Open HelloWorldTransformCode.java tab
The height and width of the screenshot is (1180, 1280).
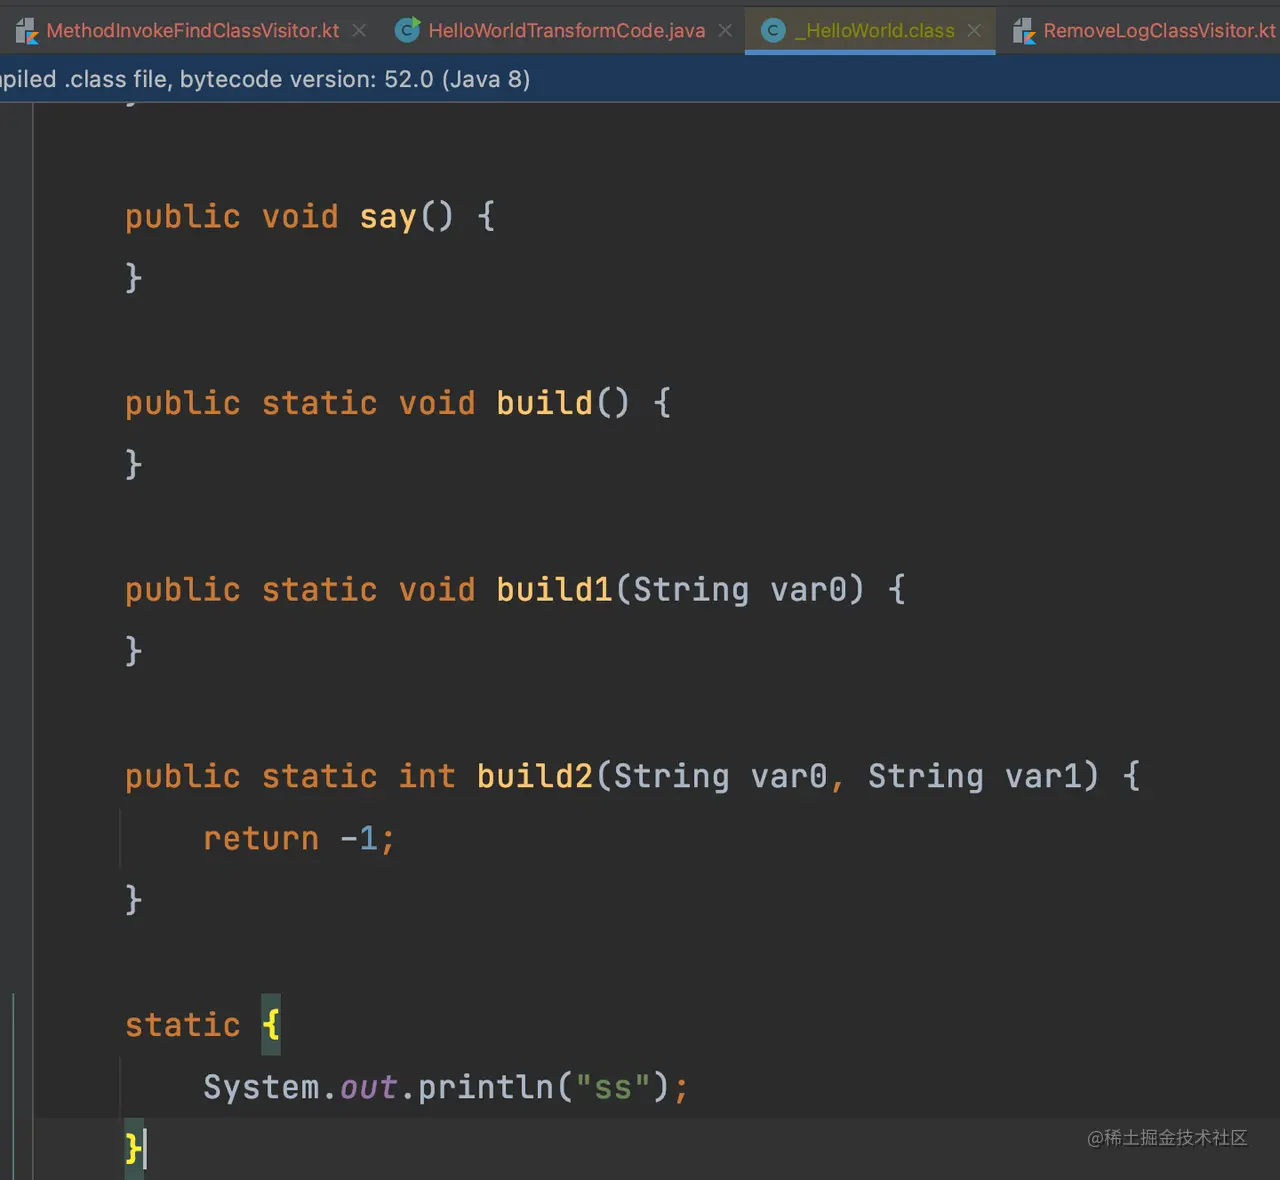pos(566,30)
